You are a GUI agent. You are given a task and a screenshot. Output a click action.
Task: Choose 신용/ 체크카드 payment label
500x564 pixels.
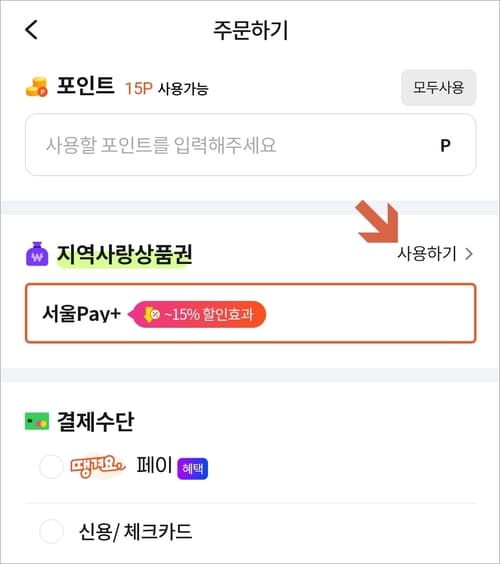(135, 532)
